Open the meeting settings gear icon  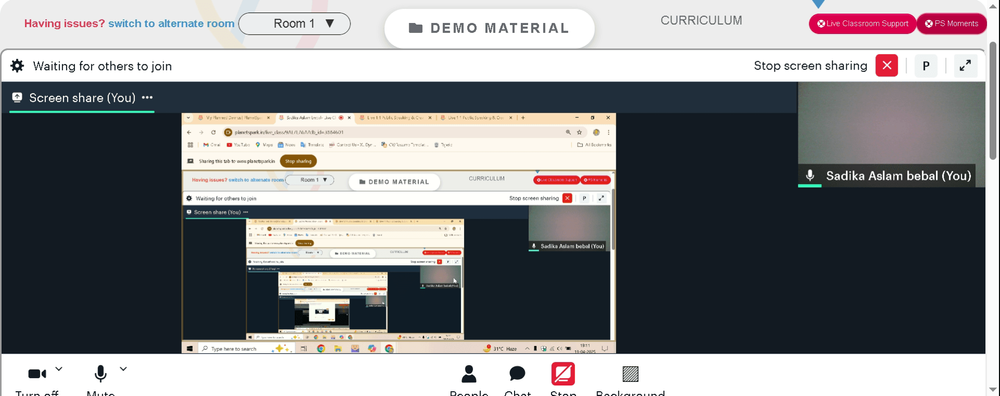pos(17,66)
